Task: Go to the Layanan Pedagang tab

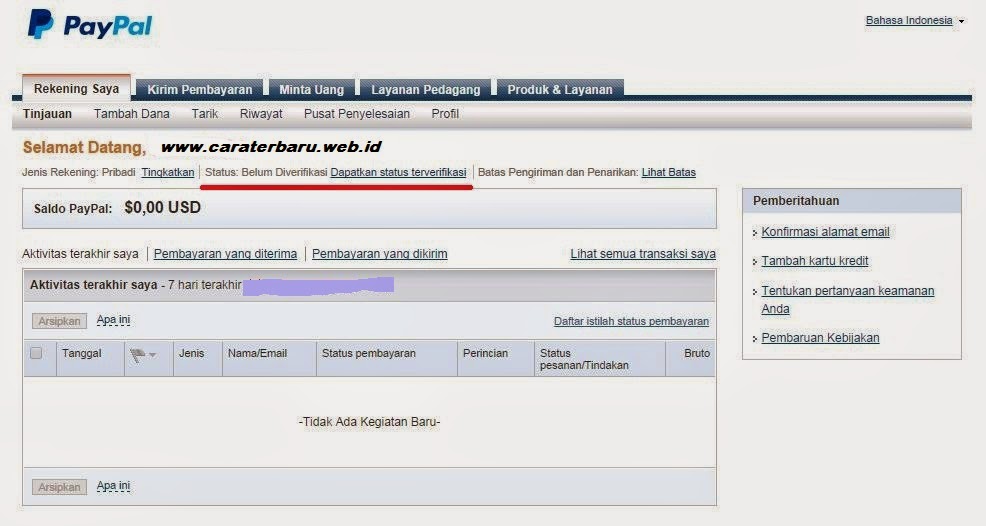Action: click(426, 89)
